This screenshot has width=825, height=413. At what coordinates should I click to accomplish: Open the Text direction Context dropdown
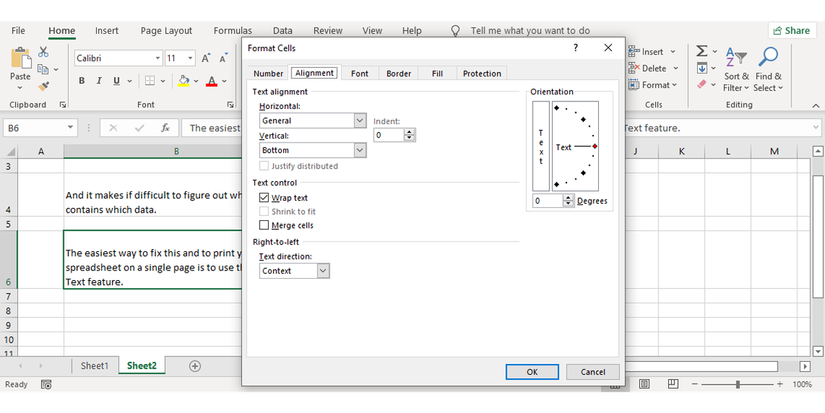tap(324, 271)
